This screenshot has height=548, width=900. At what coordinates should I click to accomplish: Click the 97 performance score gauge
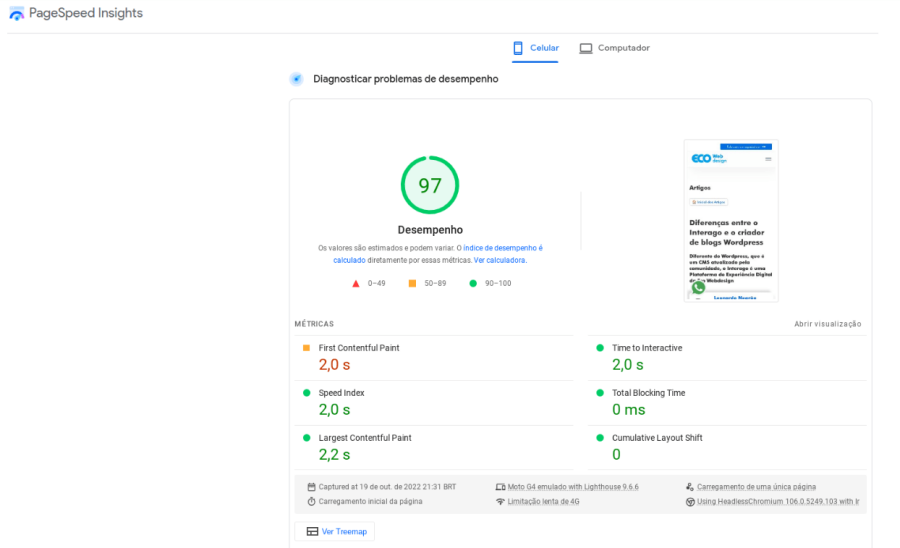click(x=430, y=185)
